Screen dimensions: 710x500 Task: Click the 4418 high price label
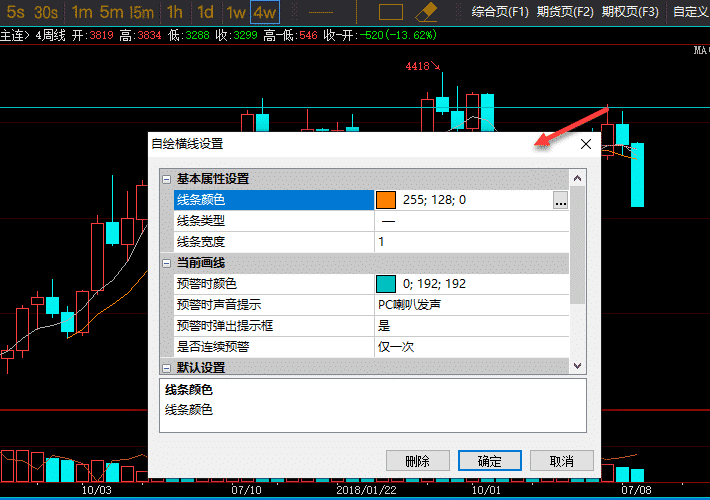(417, 67)
